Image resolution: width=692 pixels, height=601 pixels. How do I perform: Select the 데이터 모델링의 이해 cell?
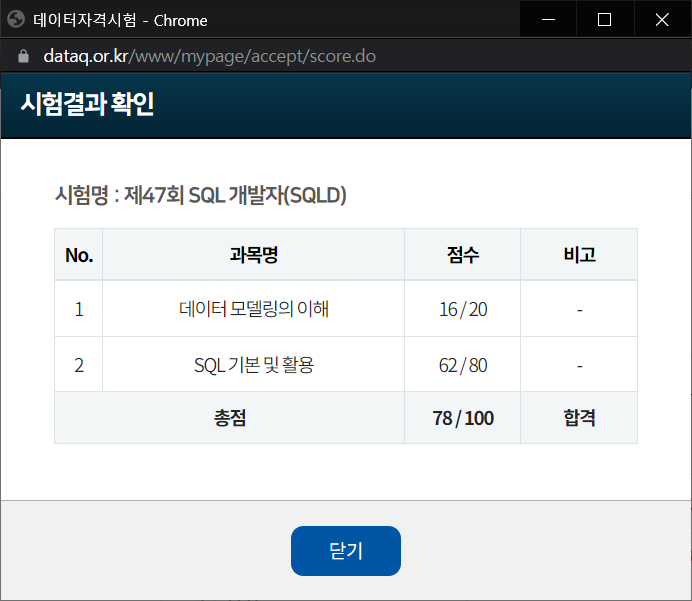[253, 309]
